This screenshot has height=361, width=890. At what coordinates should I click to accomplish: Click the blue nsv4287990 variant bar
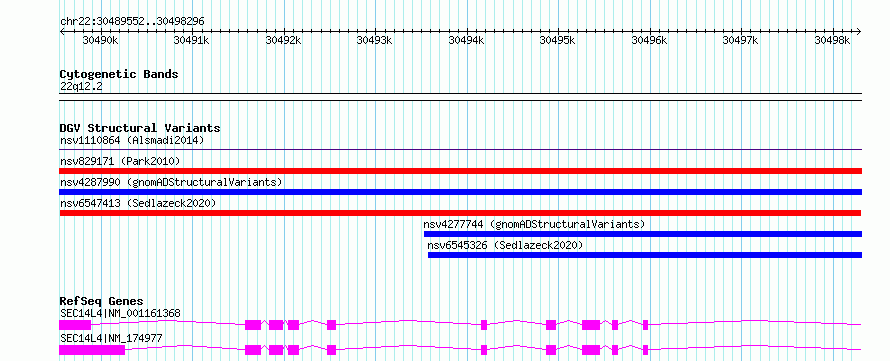pos(460,192)
